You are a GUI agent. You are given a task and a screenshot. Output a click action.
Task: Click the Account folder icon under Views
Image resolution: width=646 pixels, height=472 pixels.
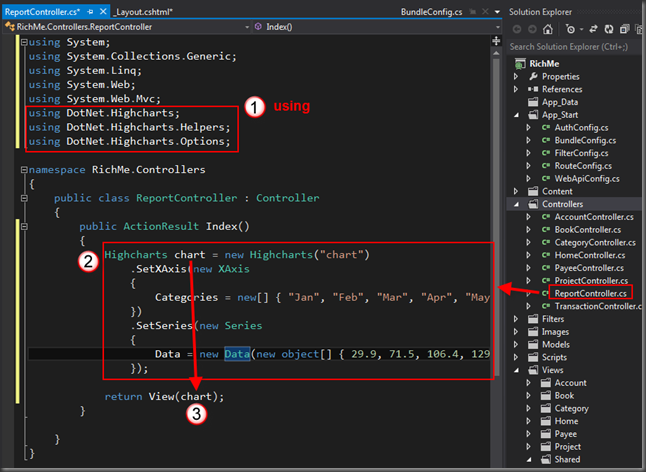[546, 383]
